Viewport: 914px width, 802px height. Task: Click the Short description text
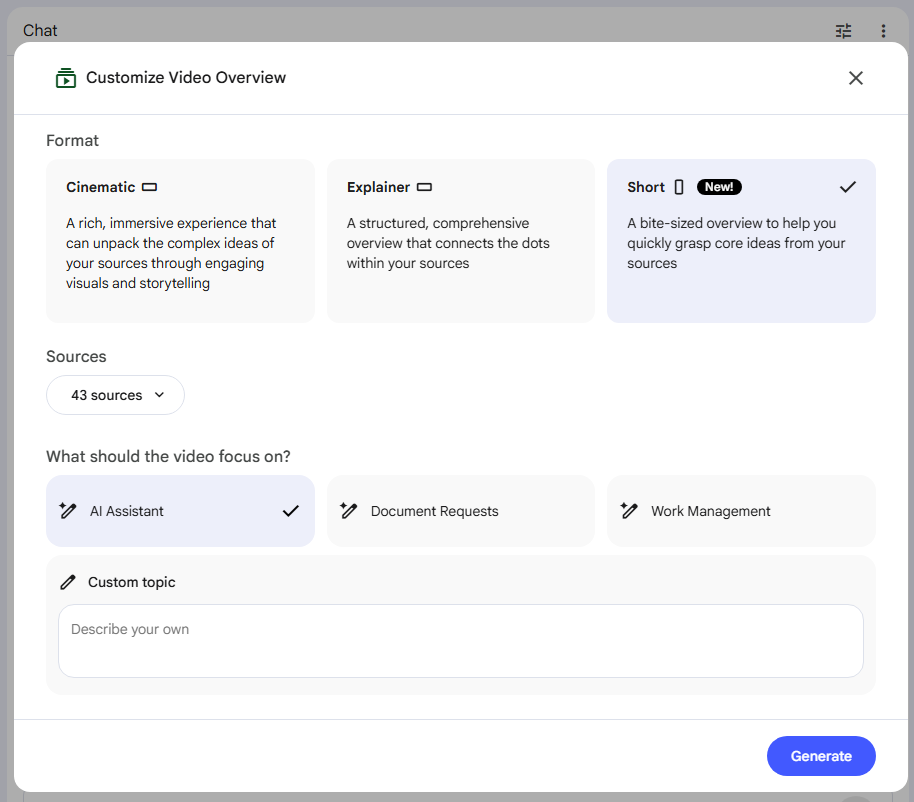coord(736,243)
